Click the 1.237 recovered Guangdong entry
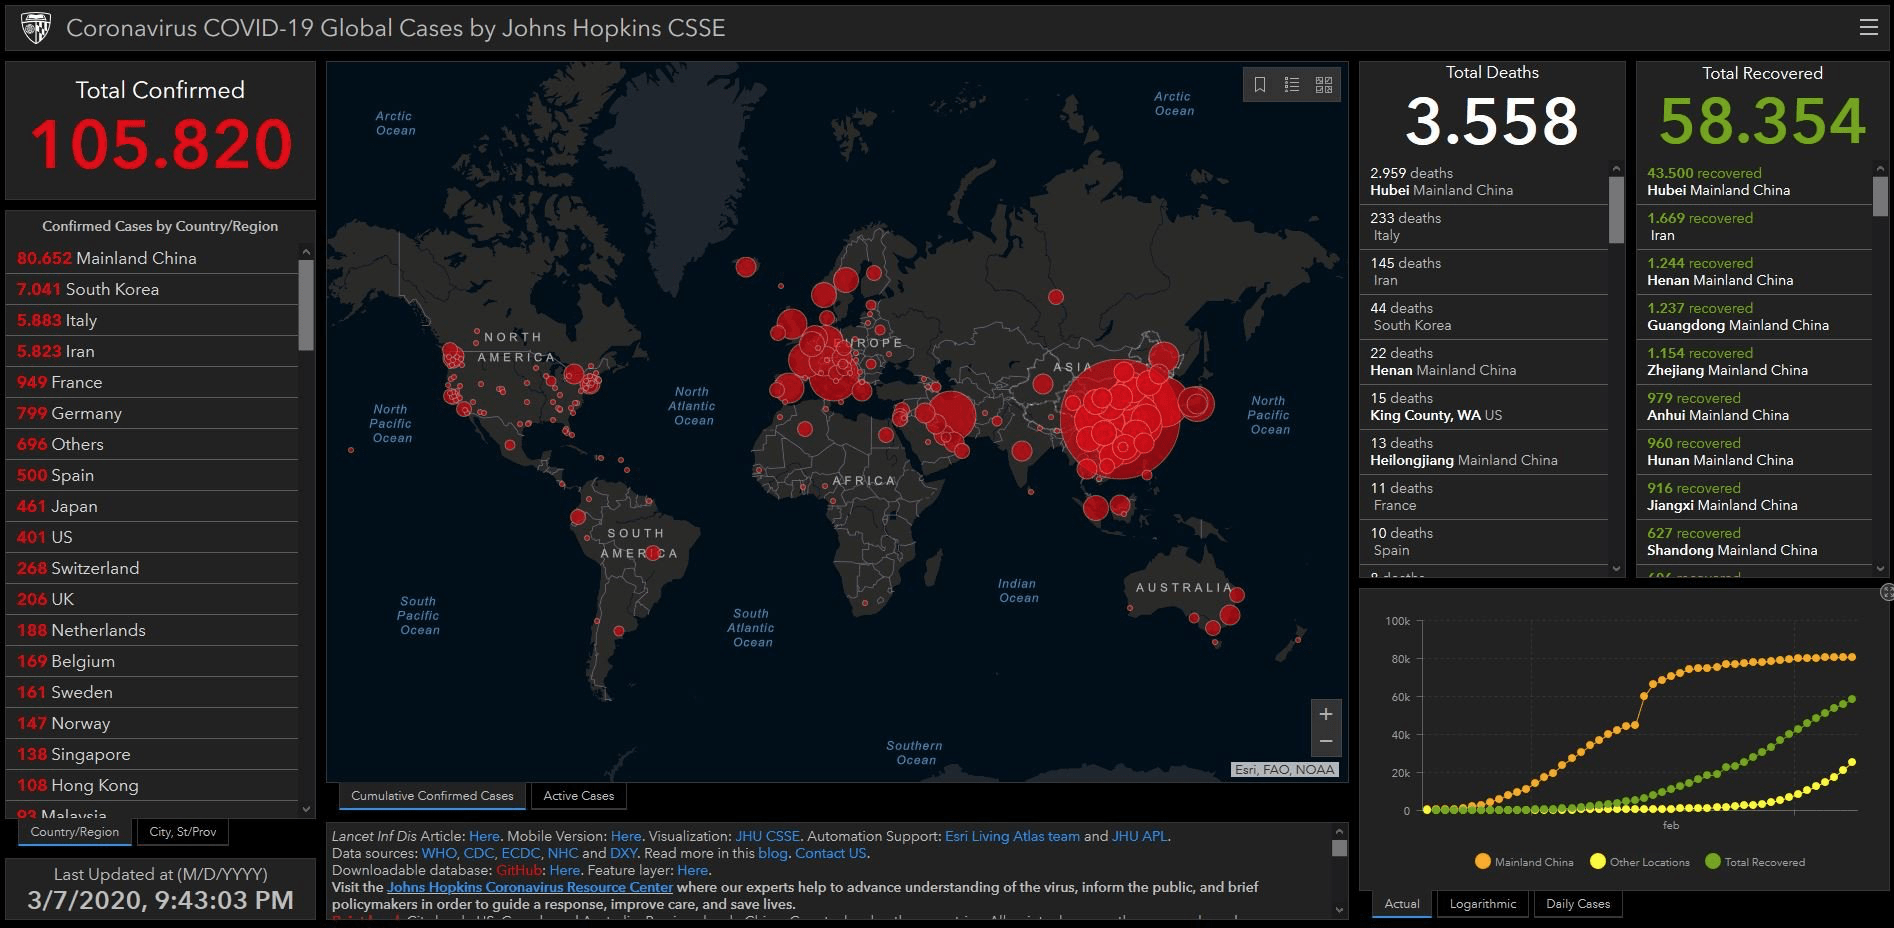 [1755, 317]
